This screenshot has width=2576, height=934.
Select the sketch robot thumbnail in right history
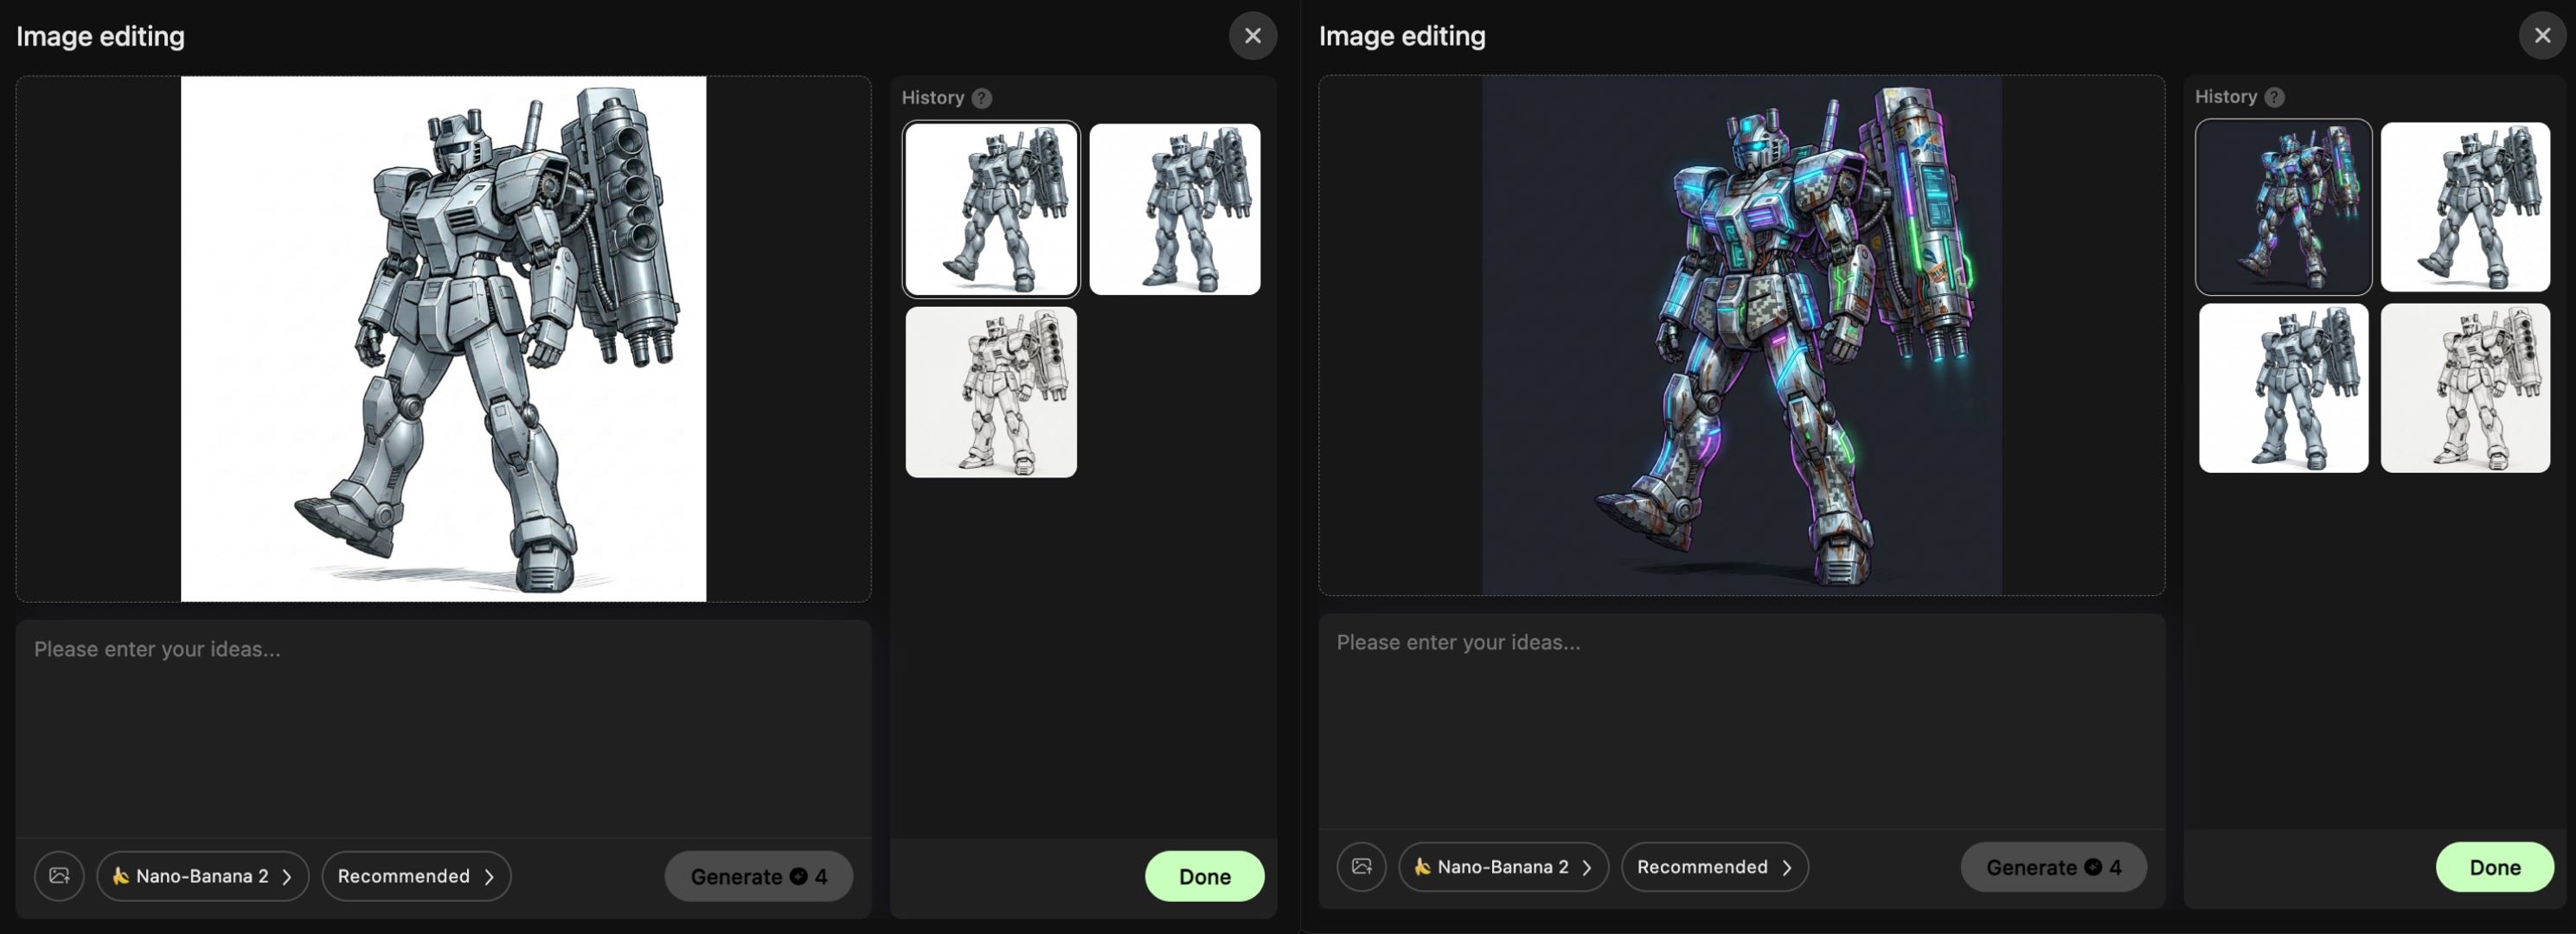coord(2465,388)
